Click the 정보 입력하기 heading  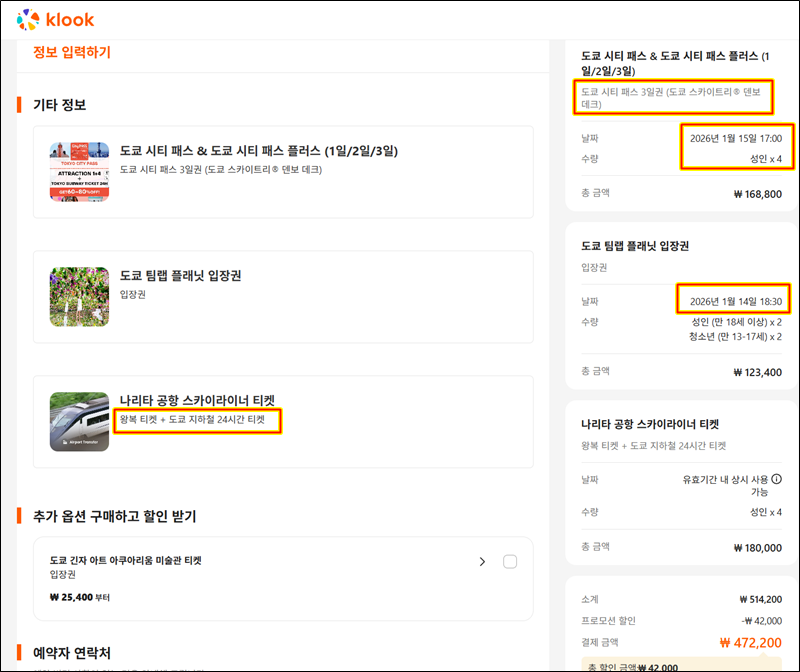[72, 52]
